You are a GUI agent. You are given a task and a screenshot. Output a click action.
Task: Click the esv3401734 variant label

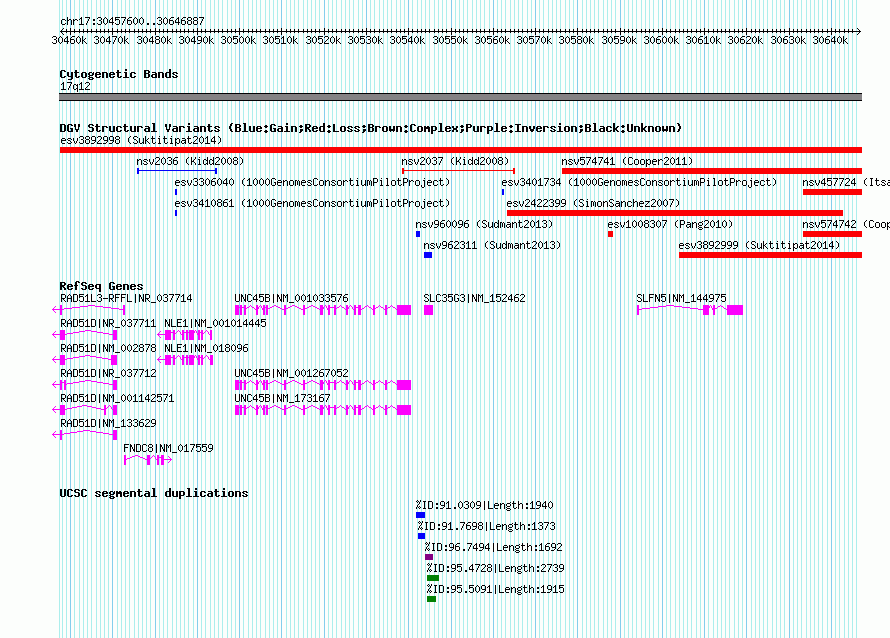click(x=639, y=182)
